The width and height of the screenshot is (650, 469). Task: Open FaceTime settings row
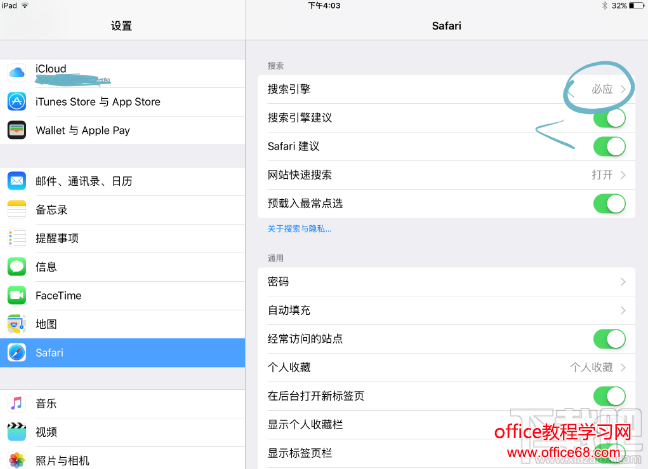tap(123, 296)
